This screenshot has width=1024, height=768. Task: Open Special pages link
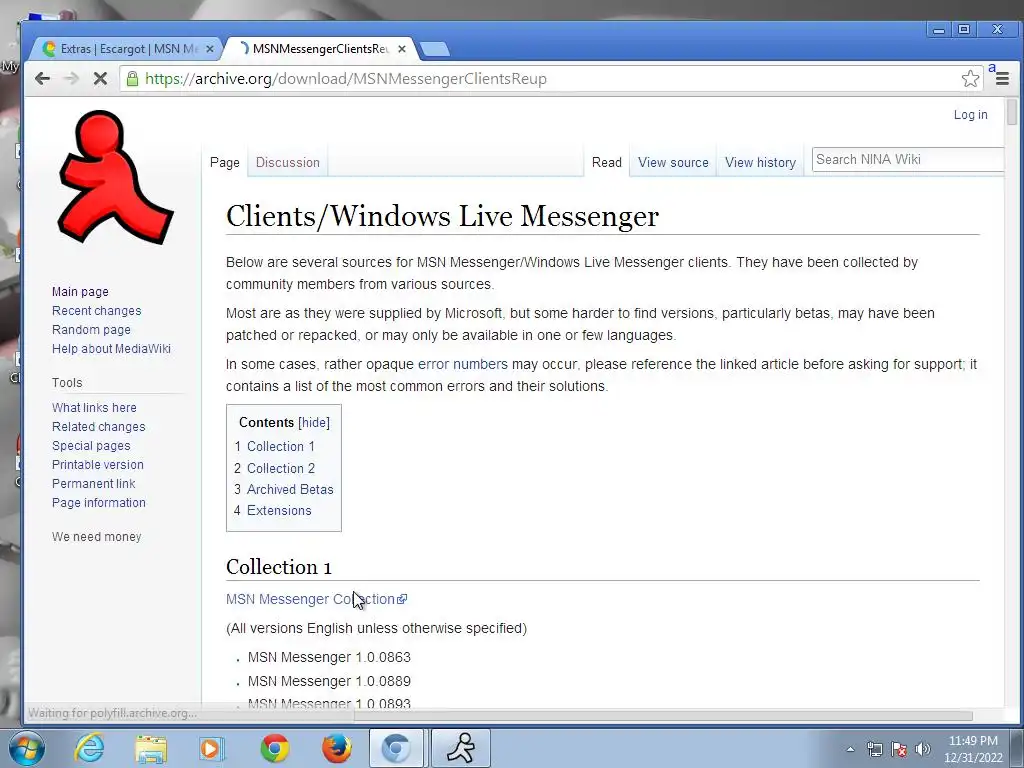[x=91, y=445]
